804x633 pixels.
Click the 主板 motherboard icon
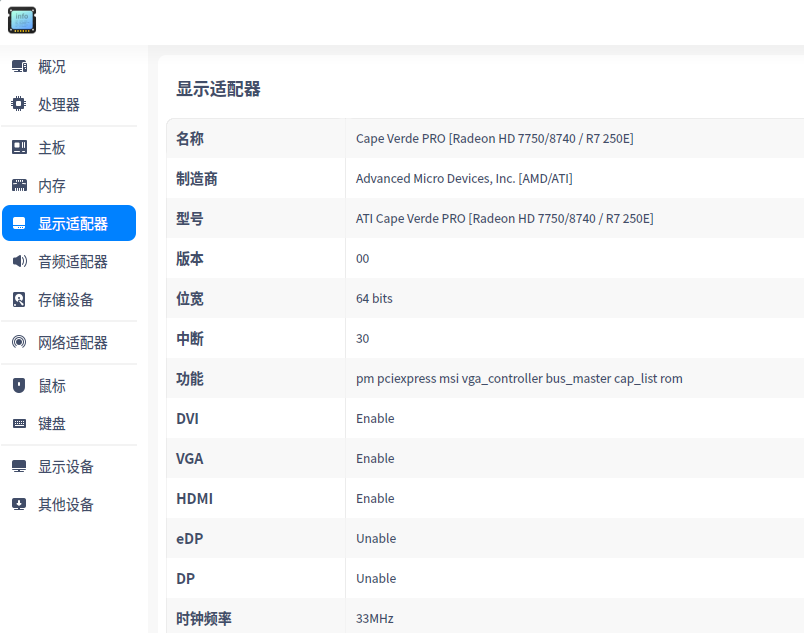18,147
